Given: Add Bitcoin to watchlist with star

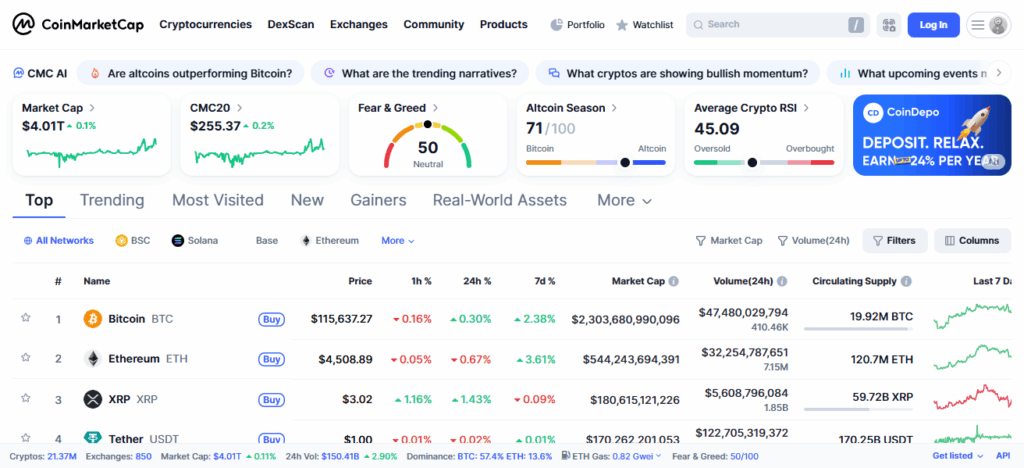Looking at the screenshot, I should pyautogui.click(x=25, y=318).
